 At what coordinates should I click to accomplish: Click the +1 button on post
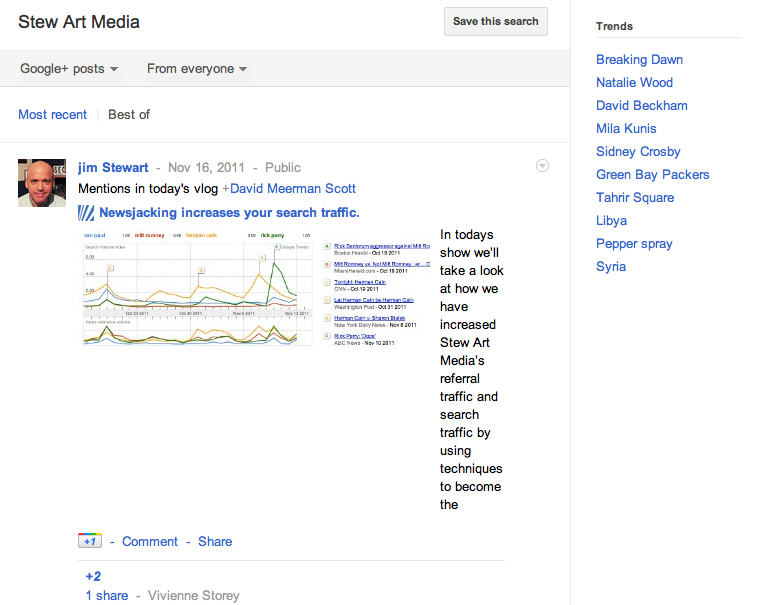(x=90, y=540)
